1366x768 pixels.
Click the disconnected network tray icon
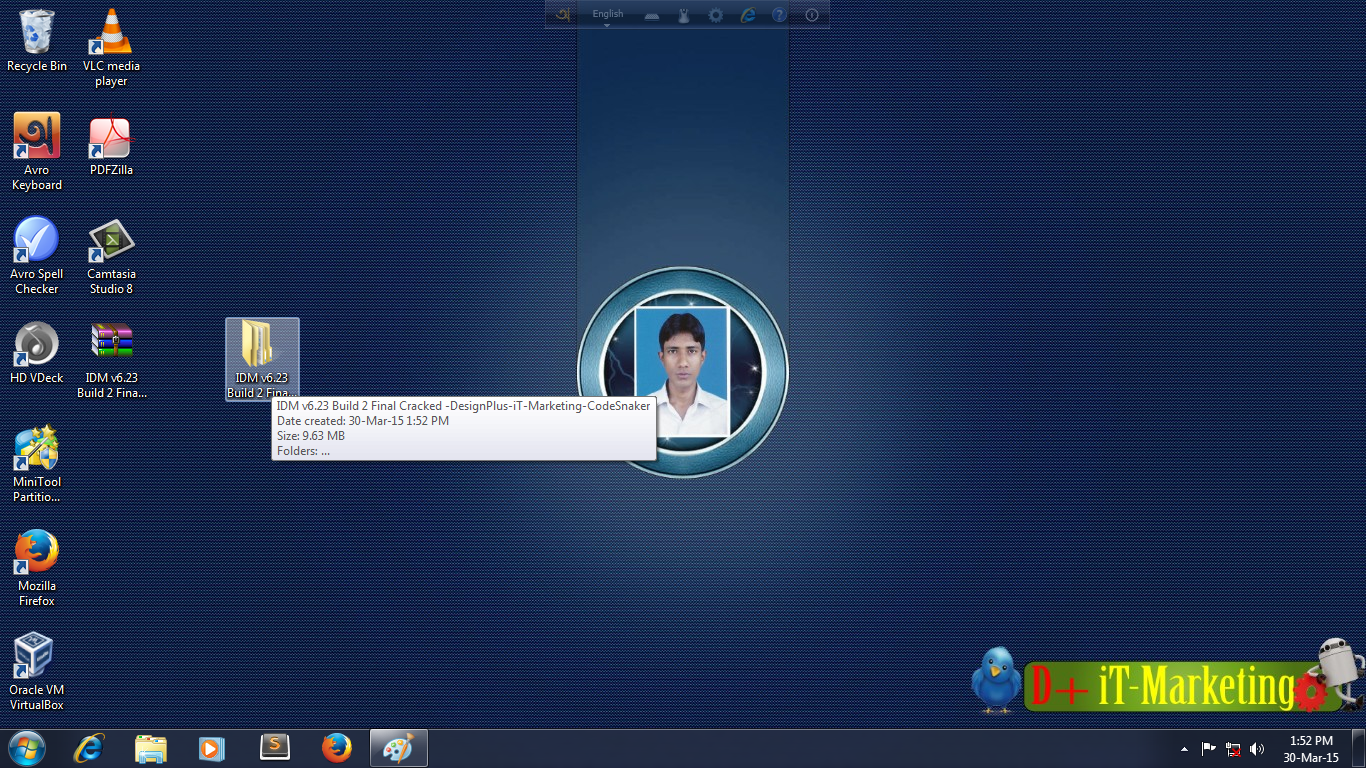click(1233, 749)
